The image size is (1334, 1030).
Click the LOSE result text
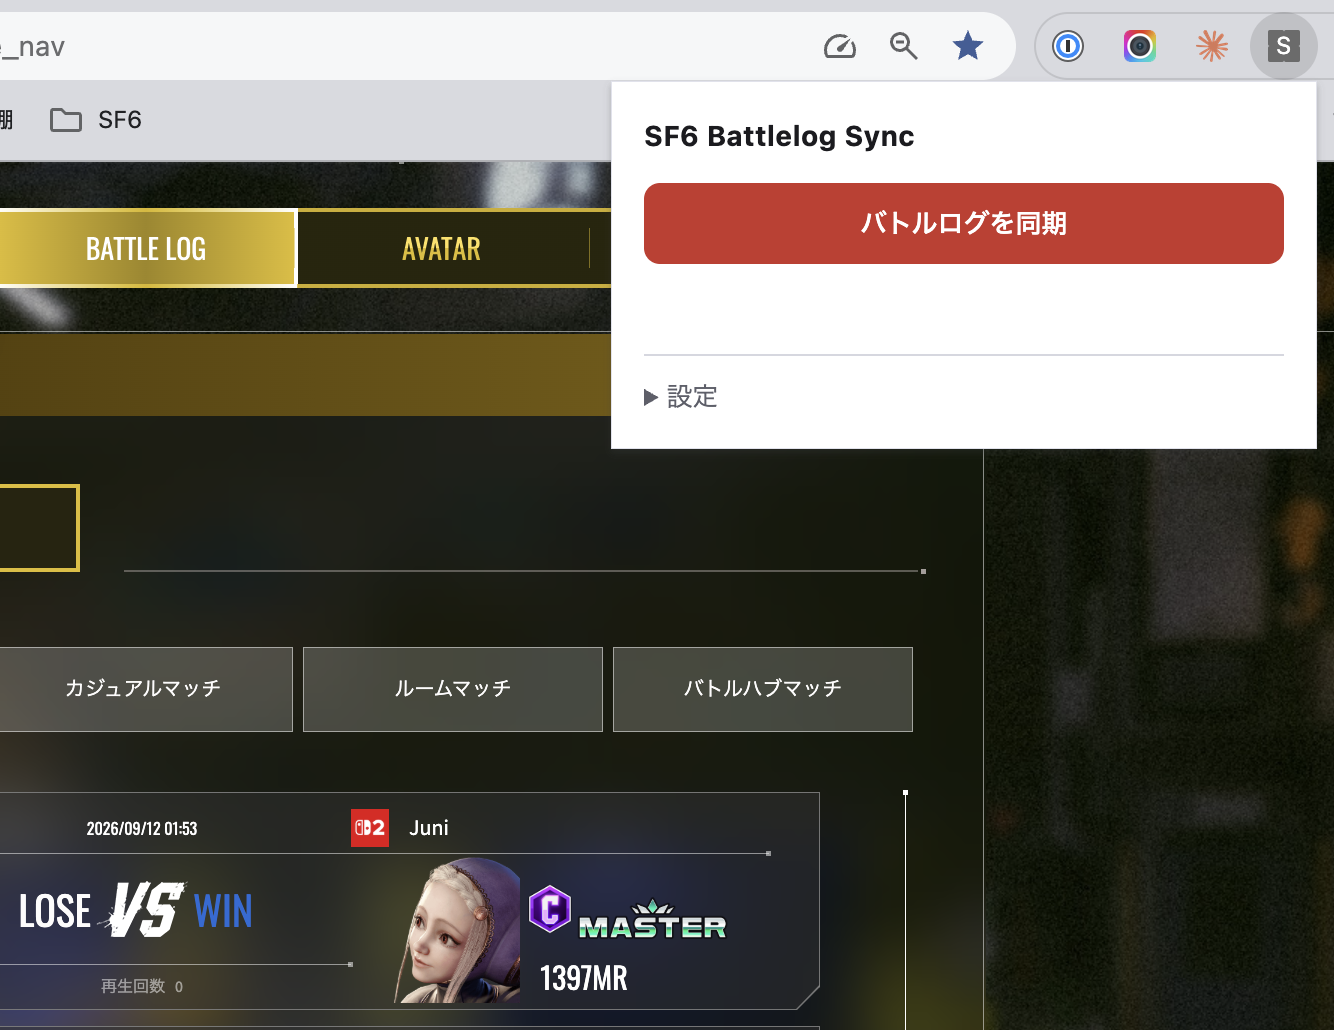(x=55, y=911)
